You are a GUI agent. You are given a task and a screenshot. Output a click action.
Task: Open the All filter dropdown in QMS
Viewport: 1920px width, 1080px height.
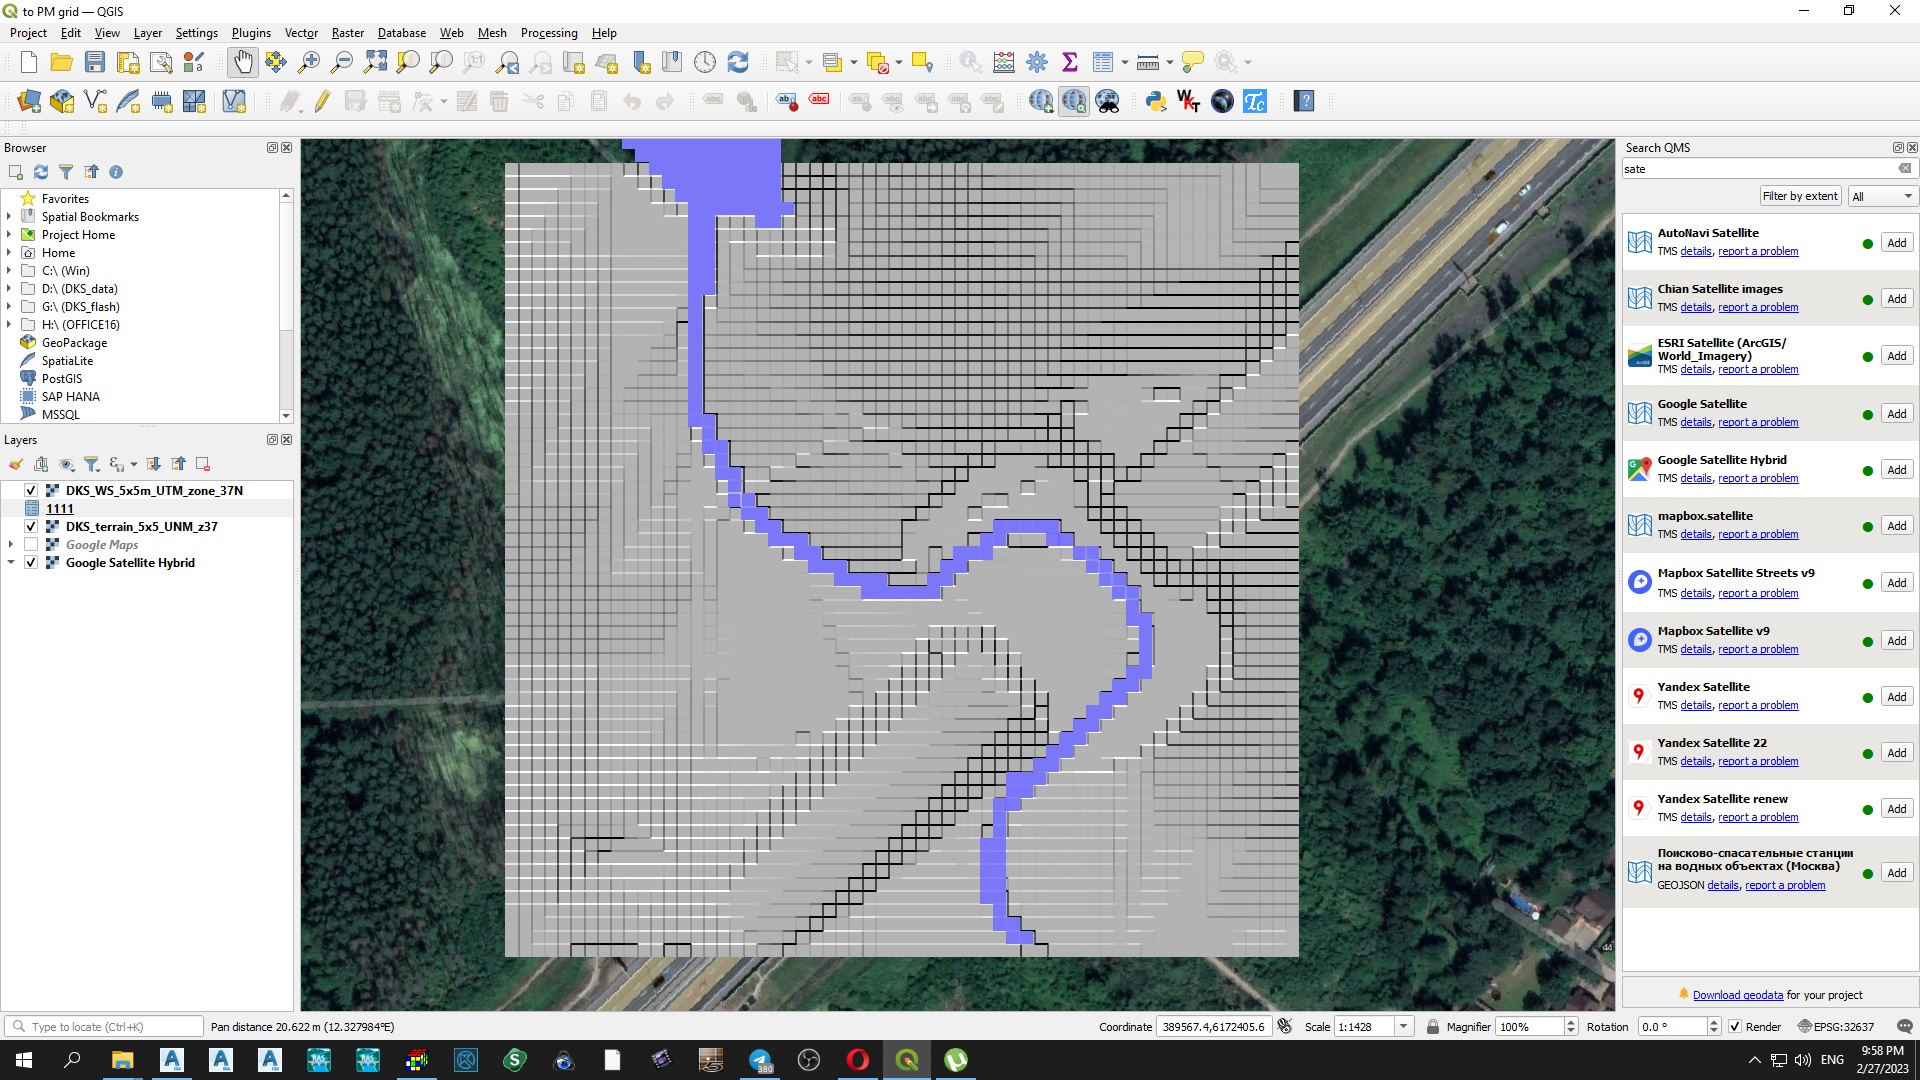[1881, 196]
